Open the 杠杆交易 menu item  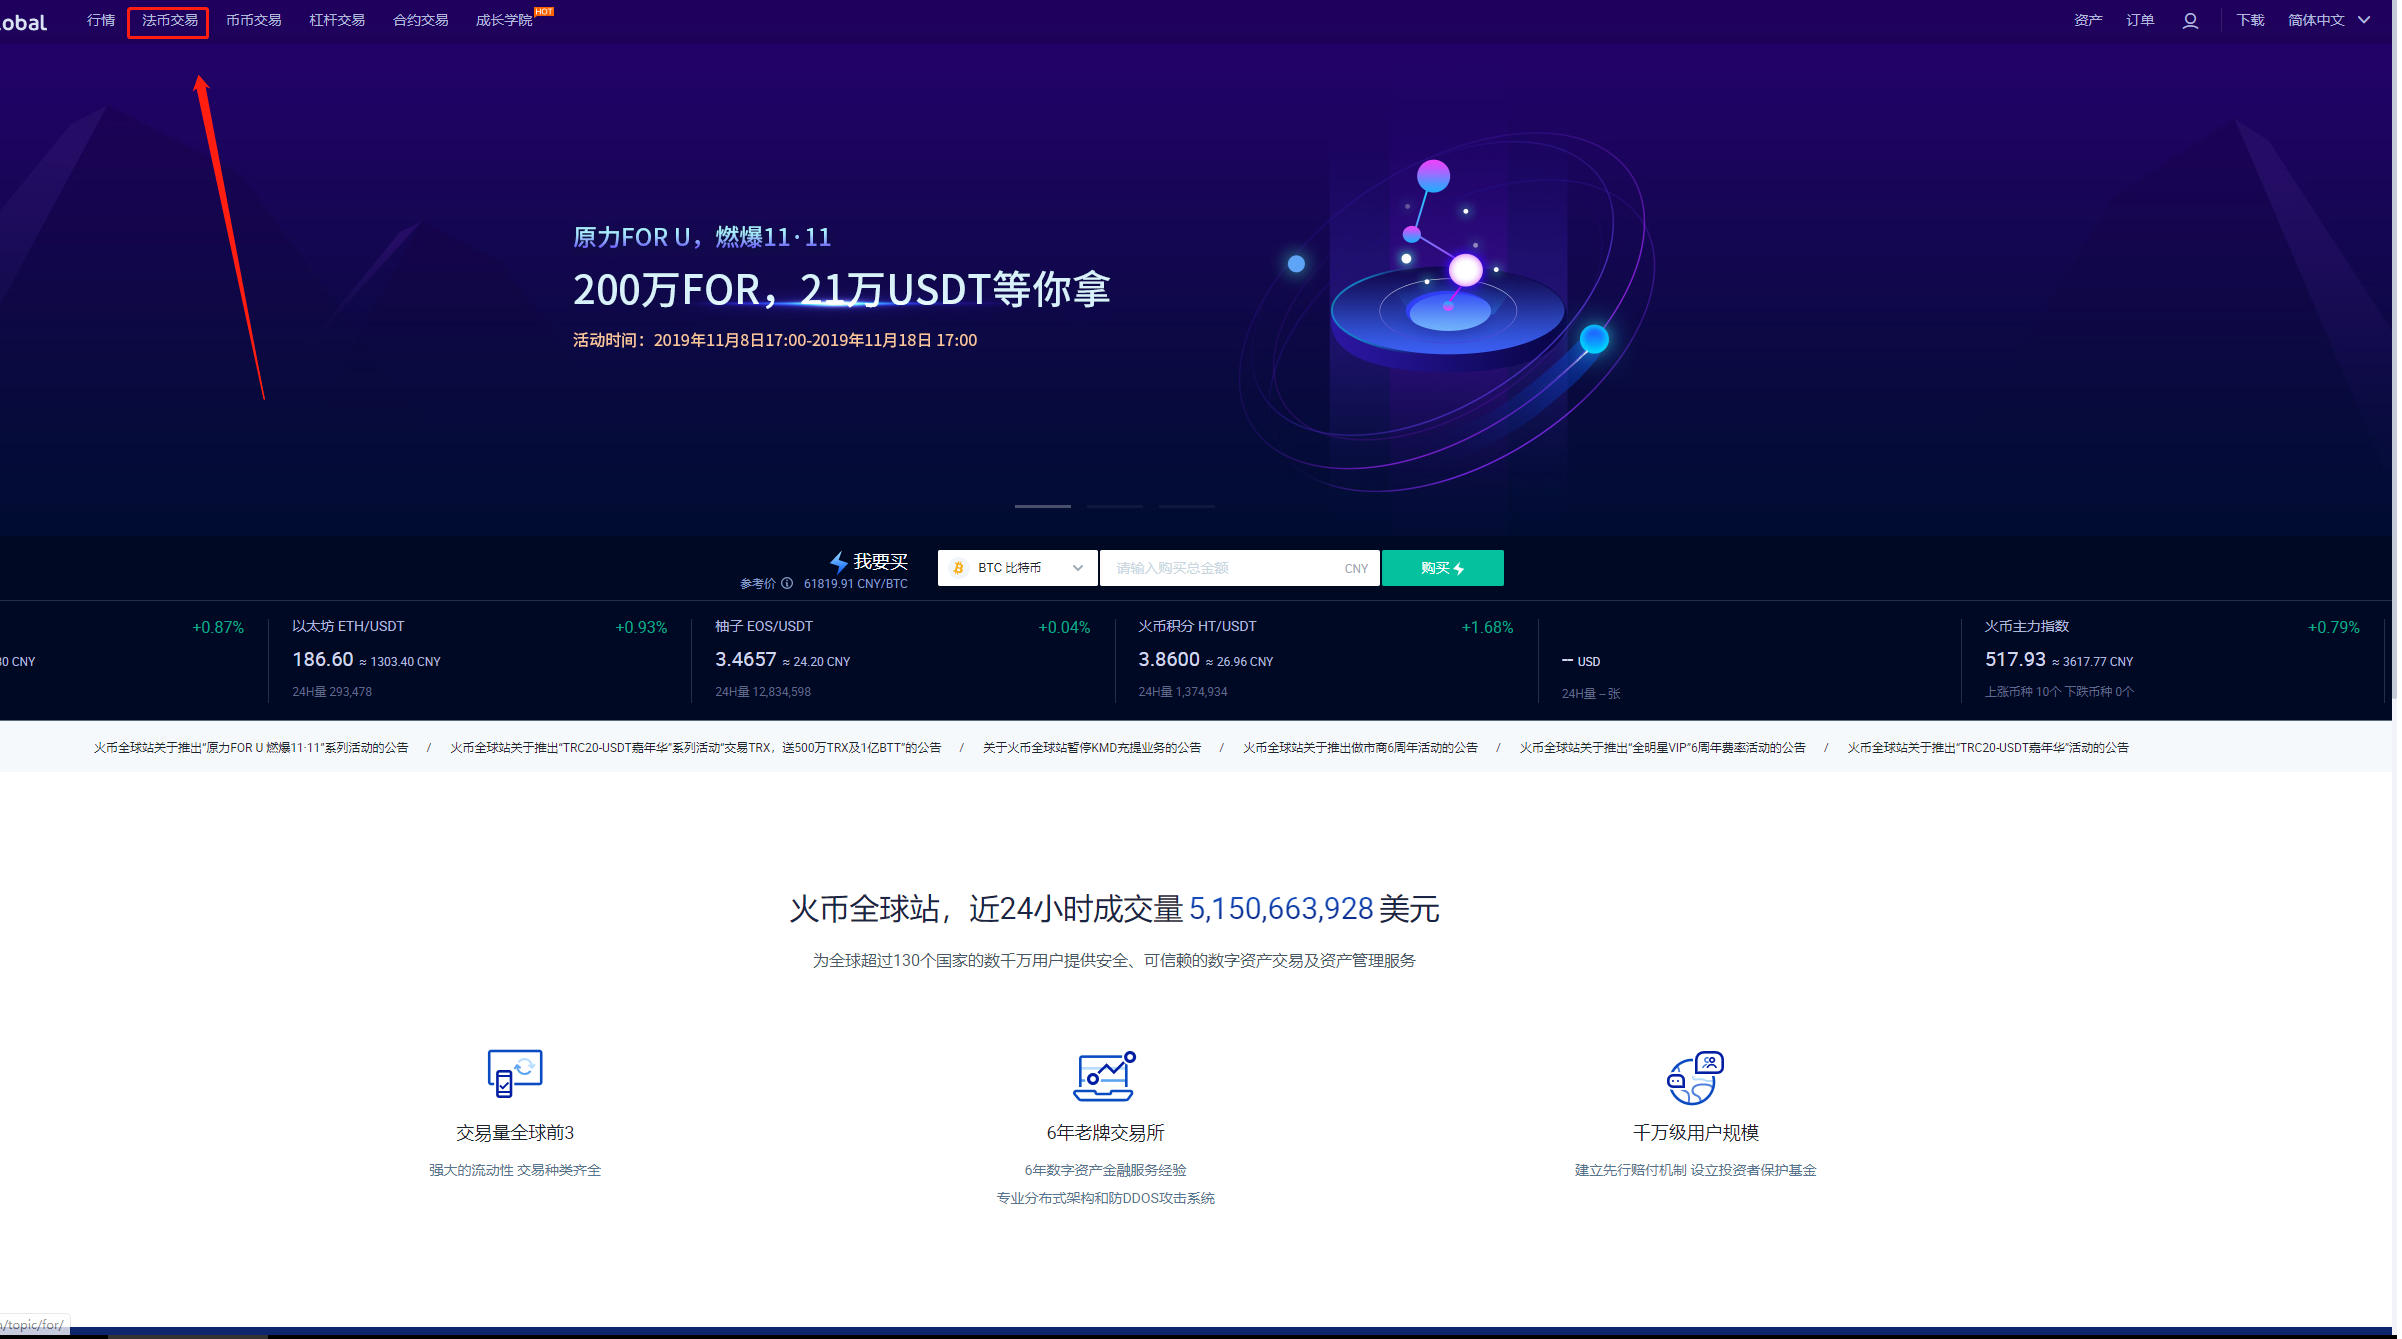point(337,20)
